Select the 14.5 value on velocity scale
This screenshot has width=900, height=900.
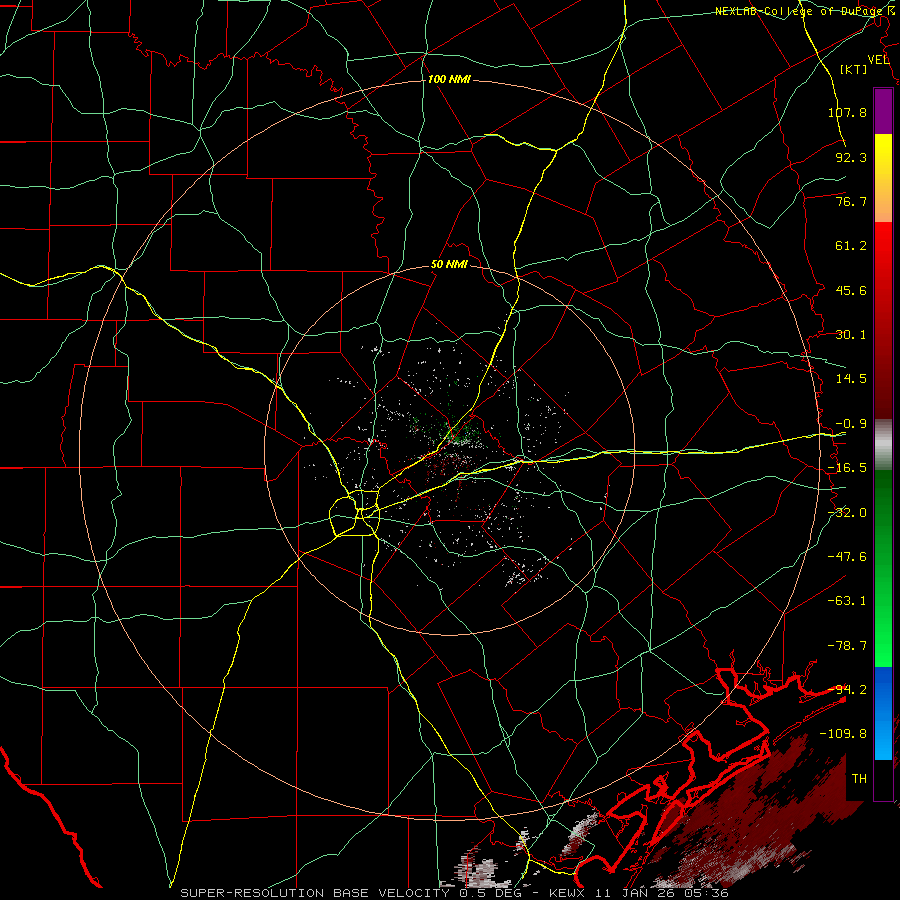[x=851, y=378]
